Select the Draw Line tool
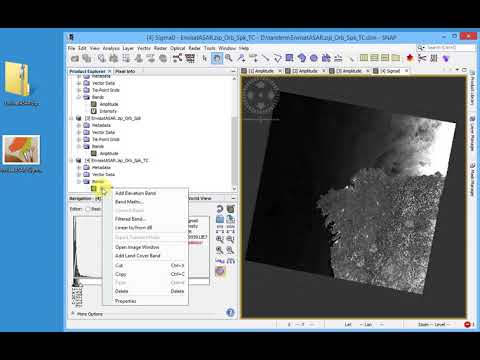480x360 pixels. click(x=265, y=58)
